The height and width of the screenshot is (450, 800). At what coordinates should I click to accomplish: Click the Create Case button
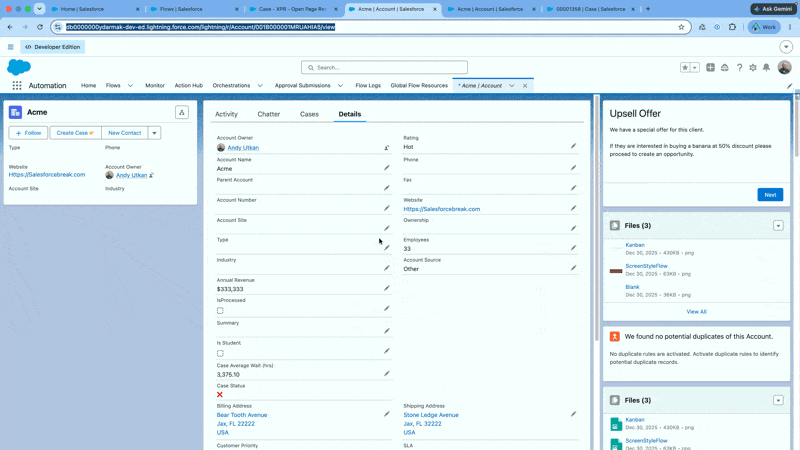click(x=75, y=133)
